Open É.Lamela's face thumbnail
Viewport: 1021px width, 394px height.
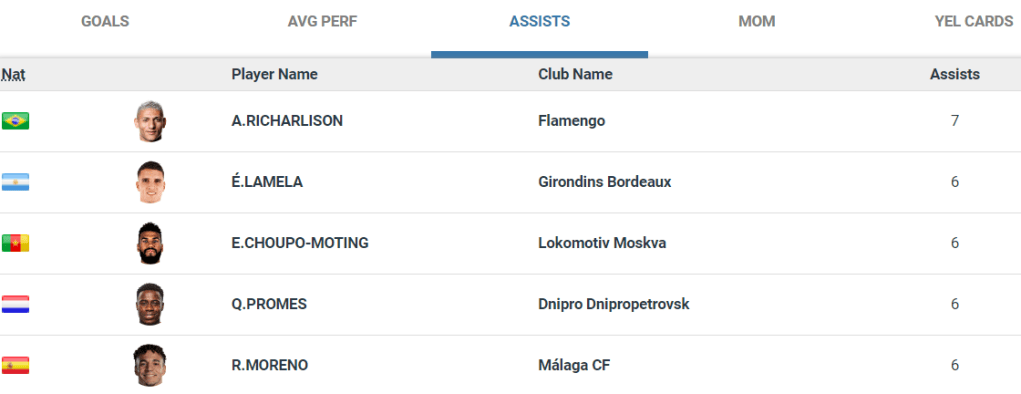coord(150,182)
